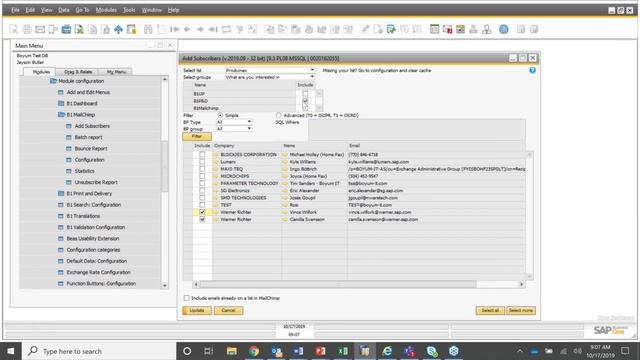This screenshot has width=640, height=360.
Task: Open Print Preview from the toolbar
Action: (x=14, y=29)
